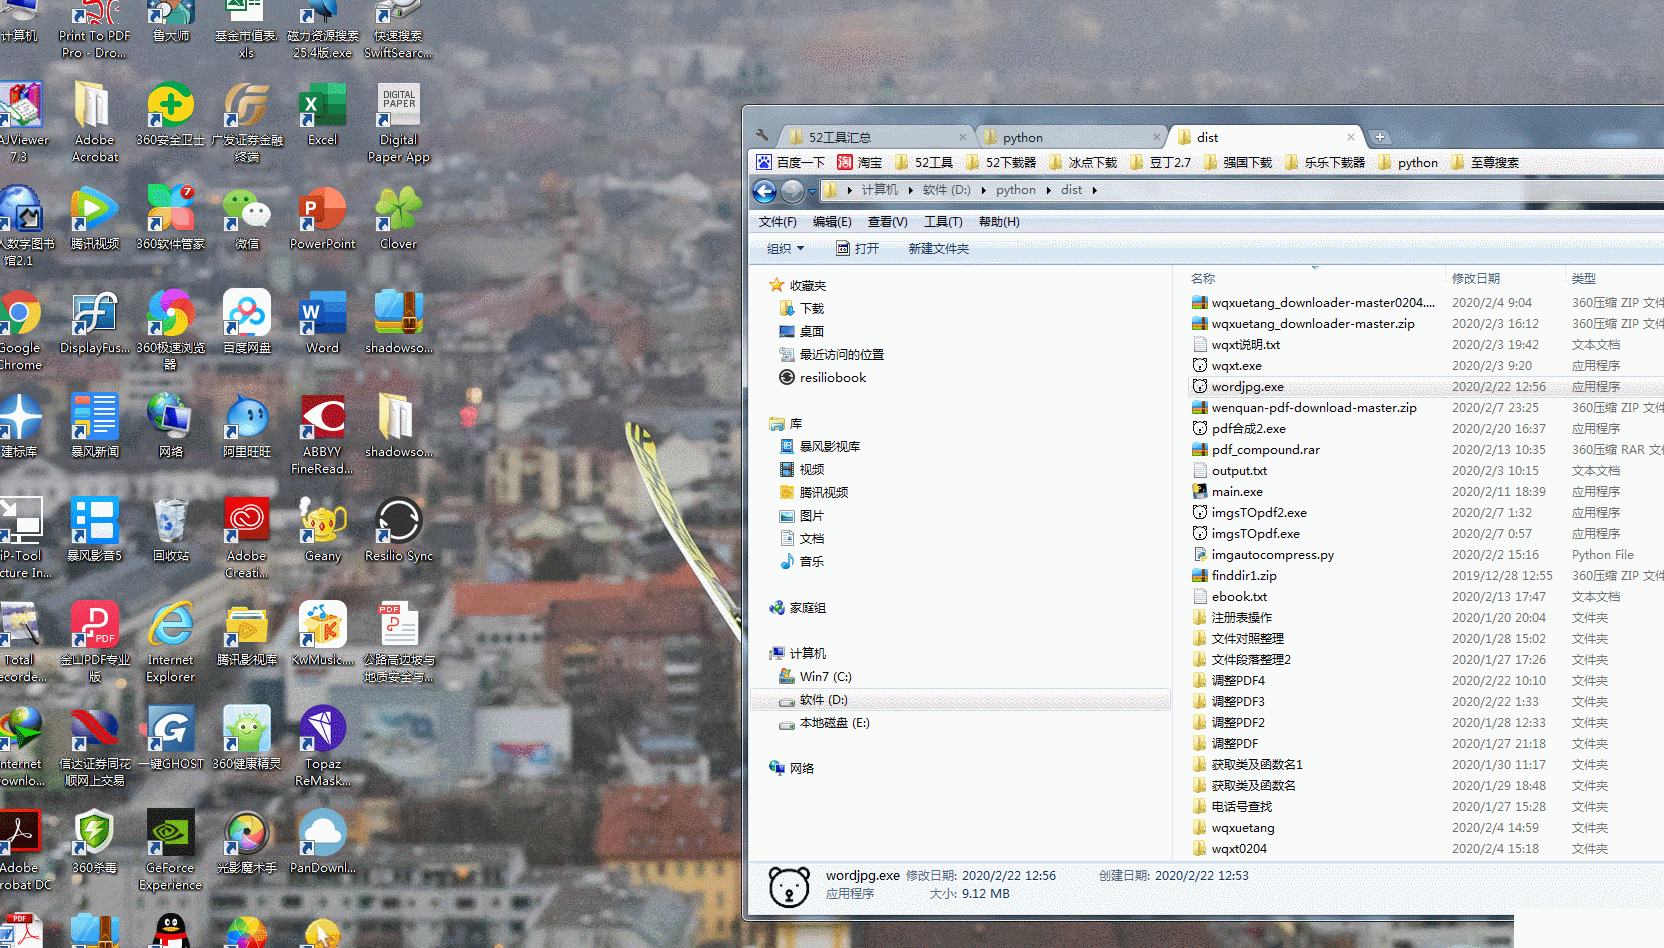The width and height of the screenshot is (1664, 948).
Task: Click 软件 (D:) breadcrumb segment
Action: 946,190
